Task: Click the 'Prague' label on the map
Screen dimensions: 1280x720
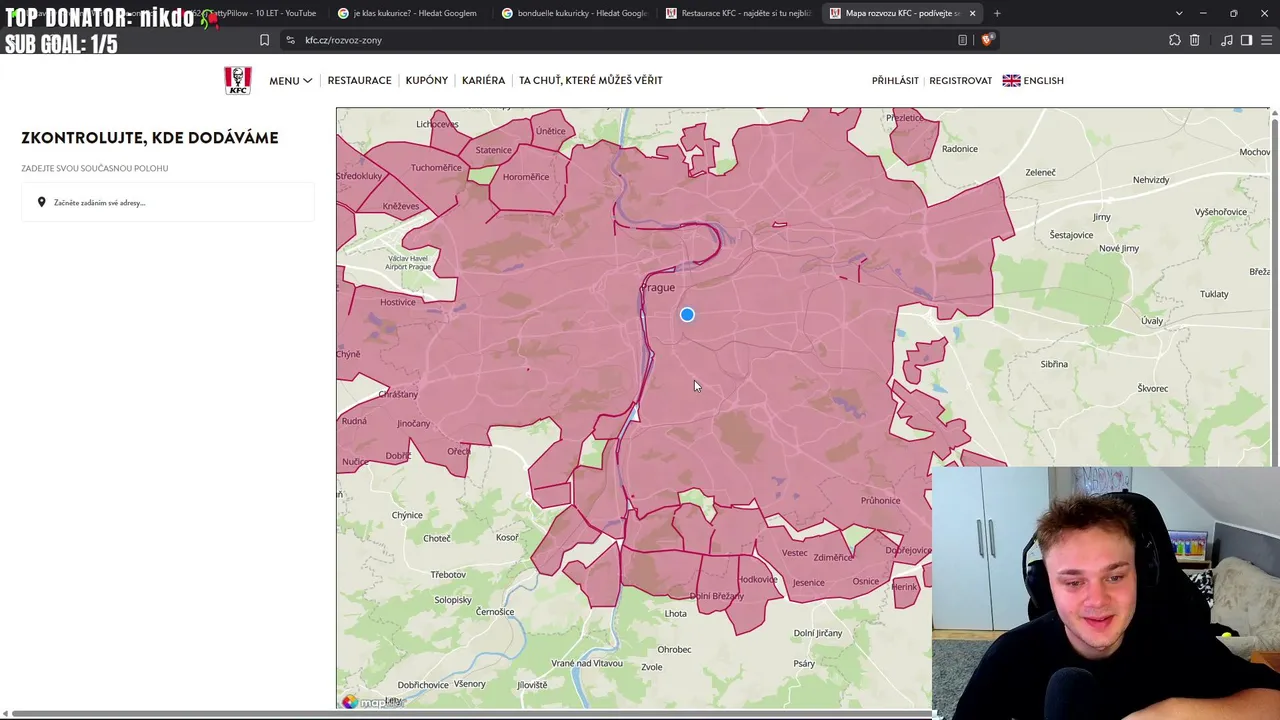Action: [657, 288]
